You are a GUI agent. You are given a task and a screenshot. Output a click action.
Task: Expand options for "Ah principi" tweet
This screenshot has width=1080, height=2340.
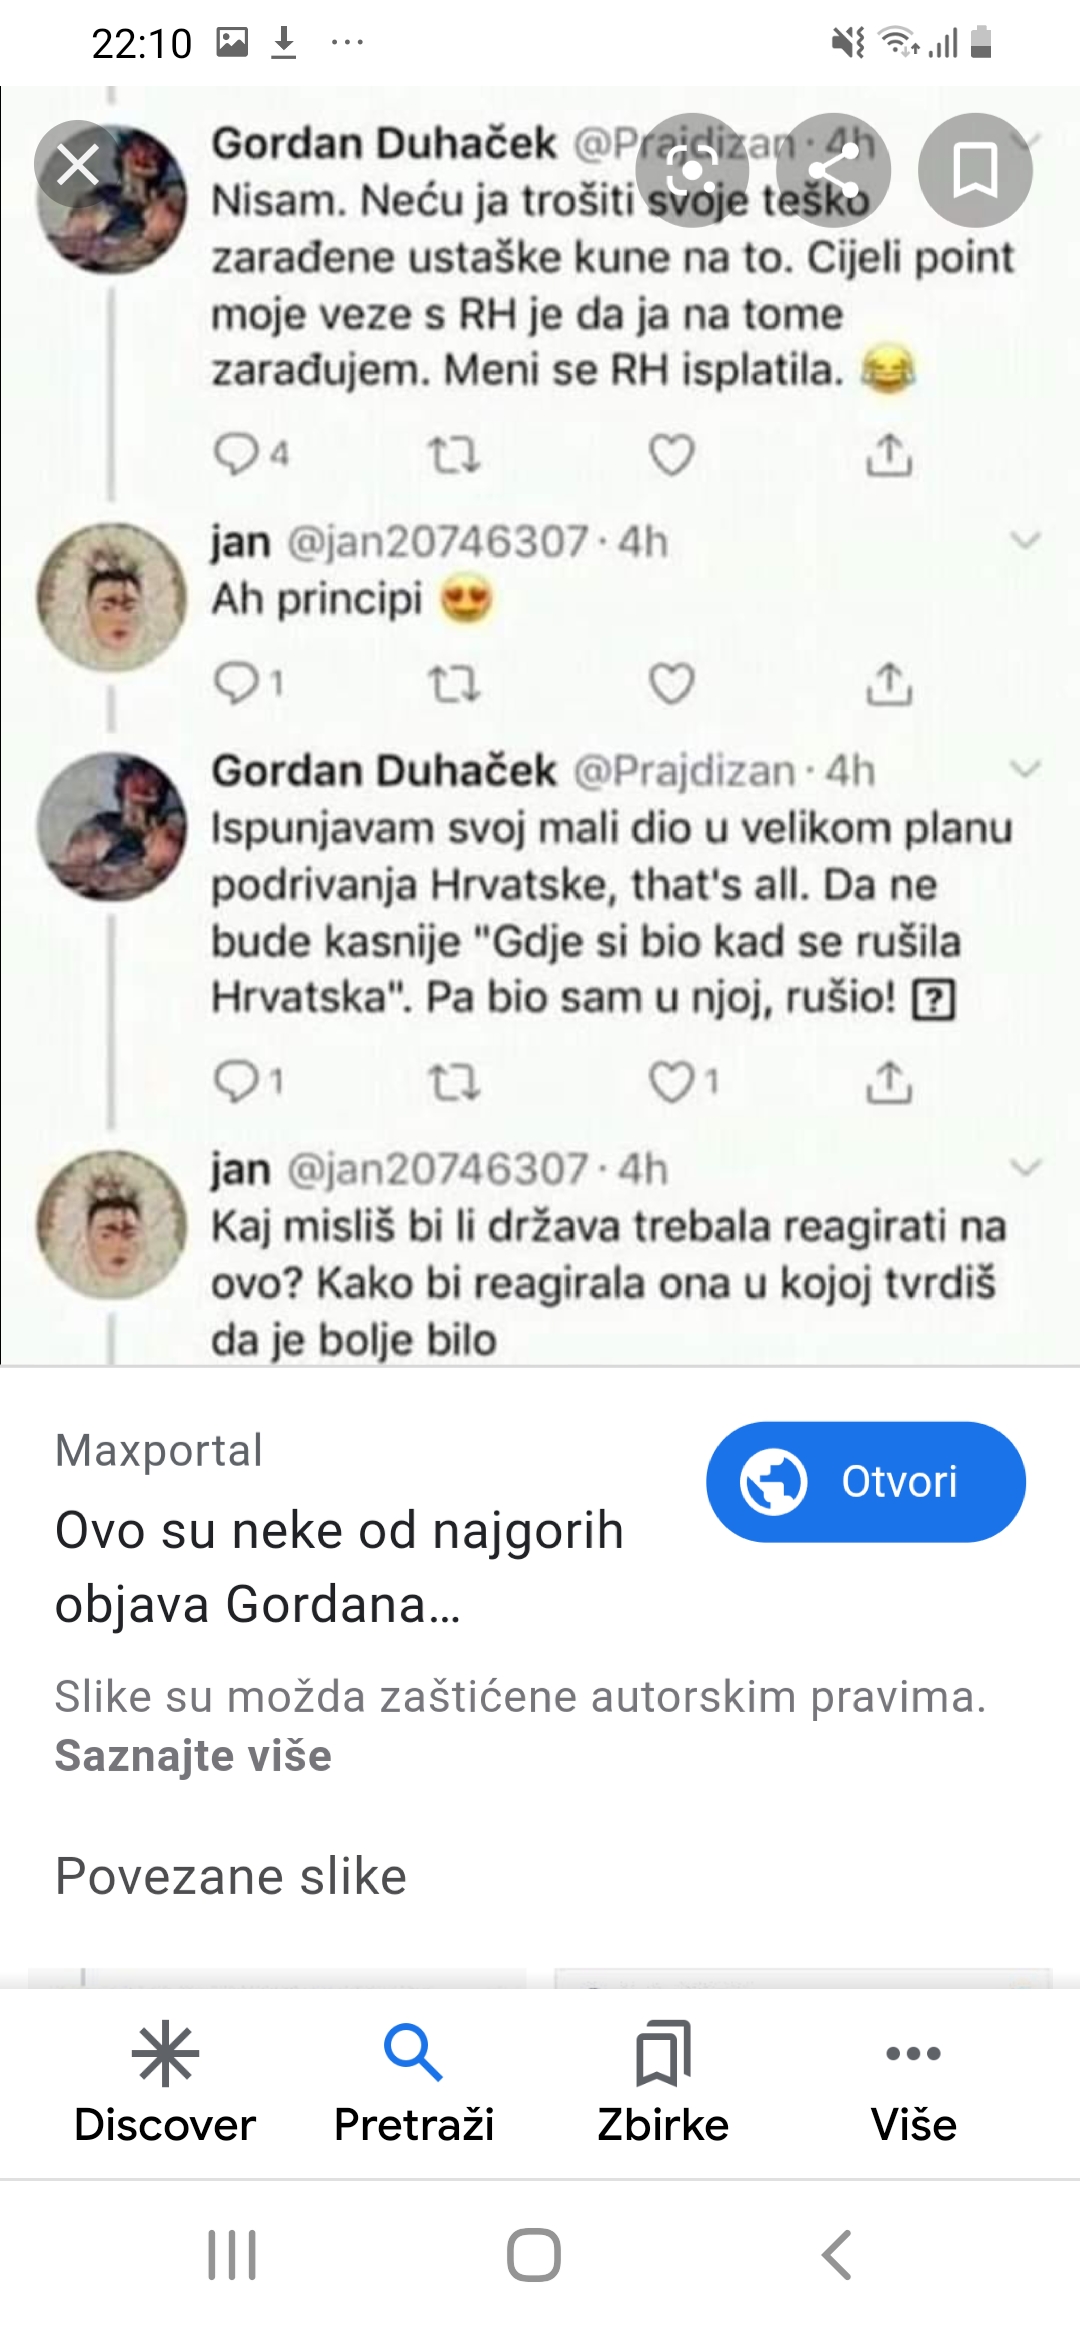point(1026,541)
